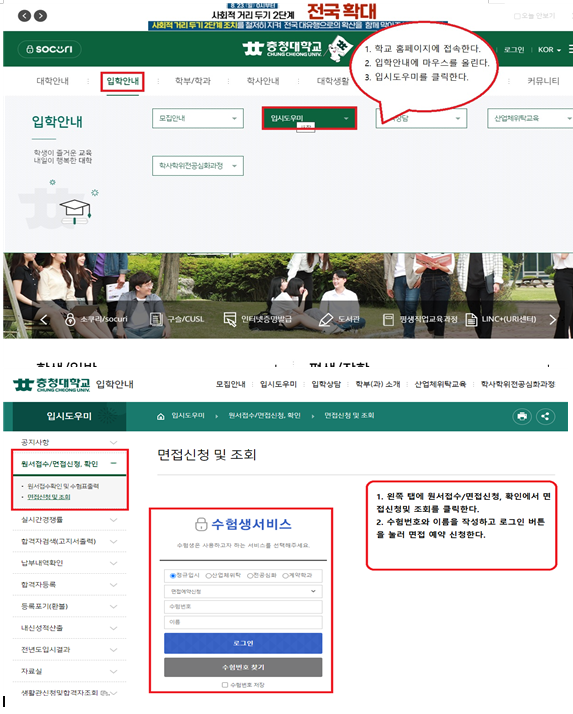This screenshot has height=714, width=573.
Task: Open the 커뮤니티 main menu
Action: click(543, 81)
